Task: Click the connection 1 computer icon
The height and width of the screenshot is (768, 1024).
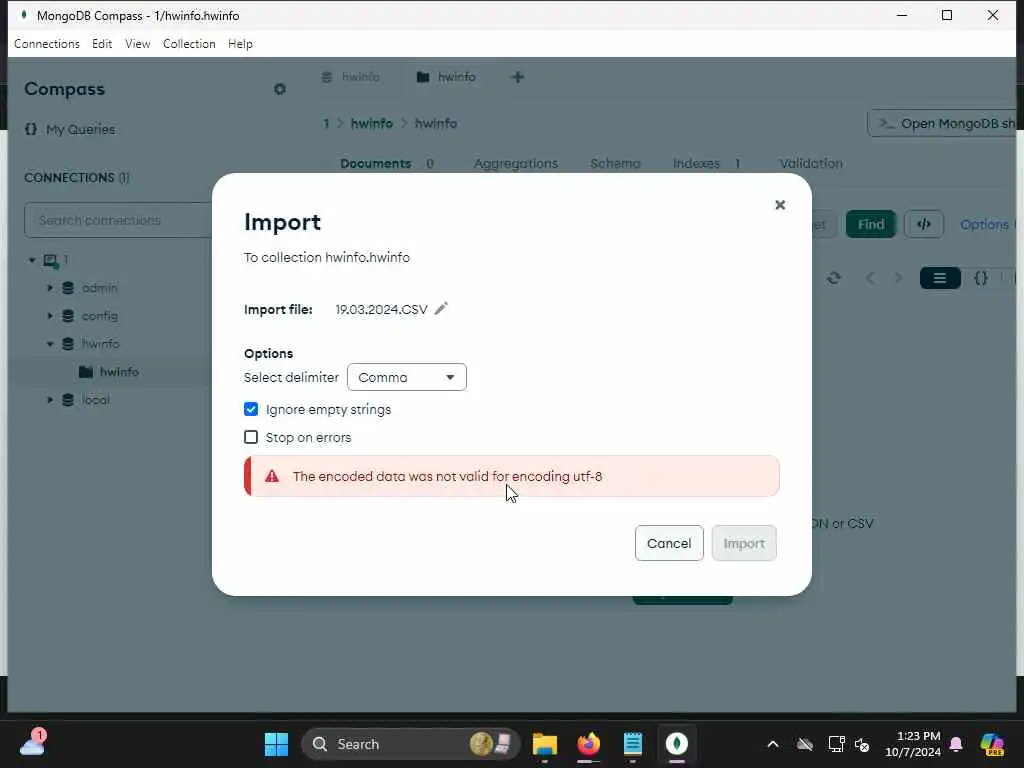Action: (51, 261)
